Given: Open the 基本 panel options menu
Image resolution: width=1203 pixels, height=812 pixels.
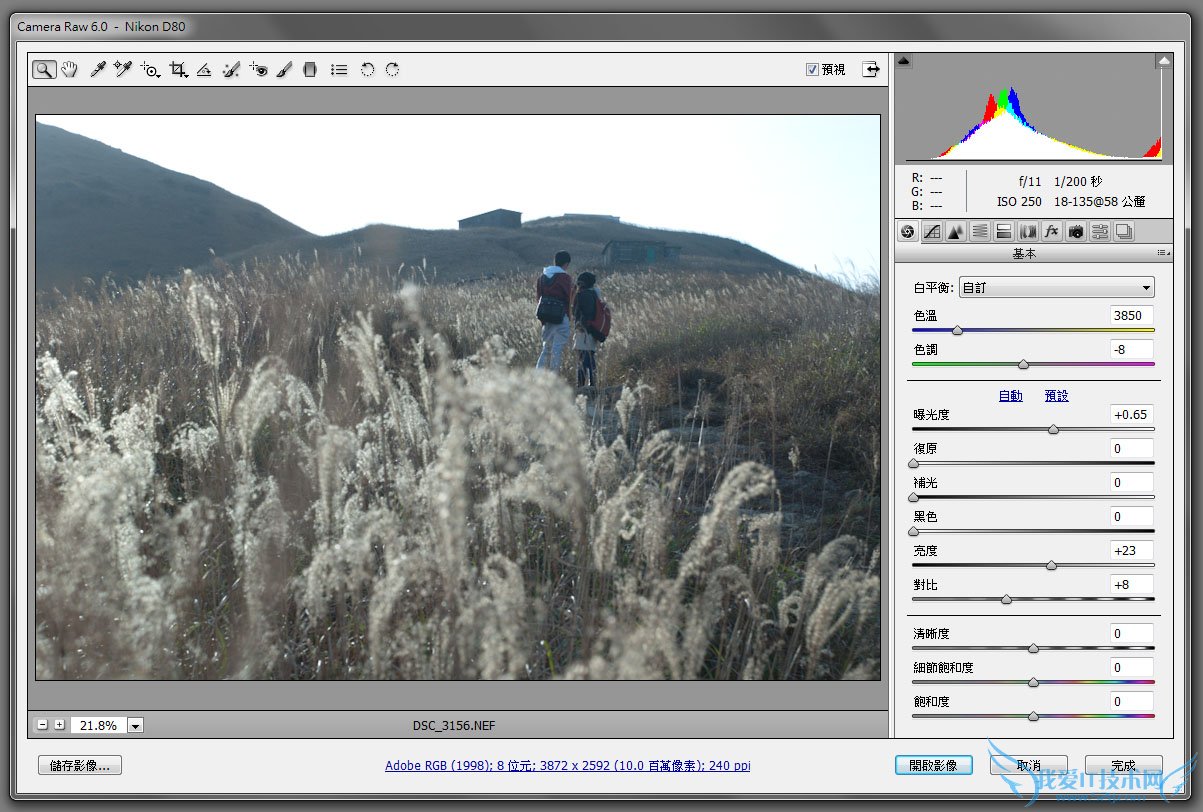Looking at the screenshot, I should coord(1162,254).
